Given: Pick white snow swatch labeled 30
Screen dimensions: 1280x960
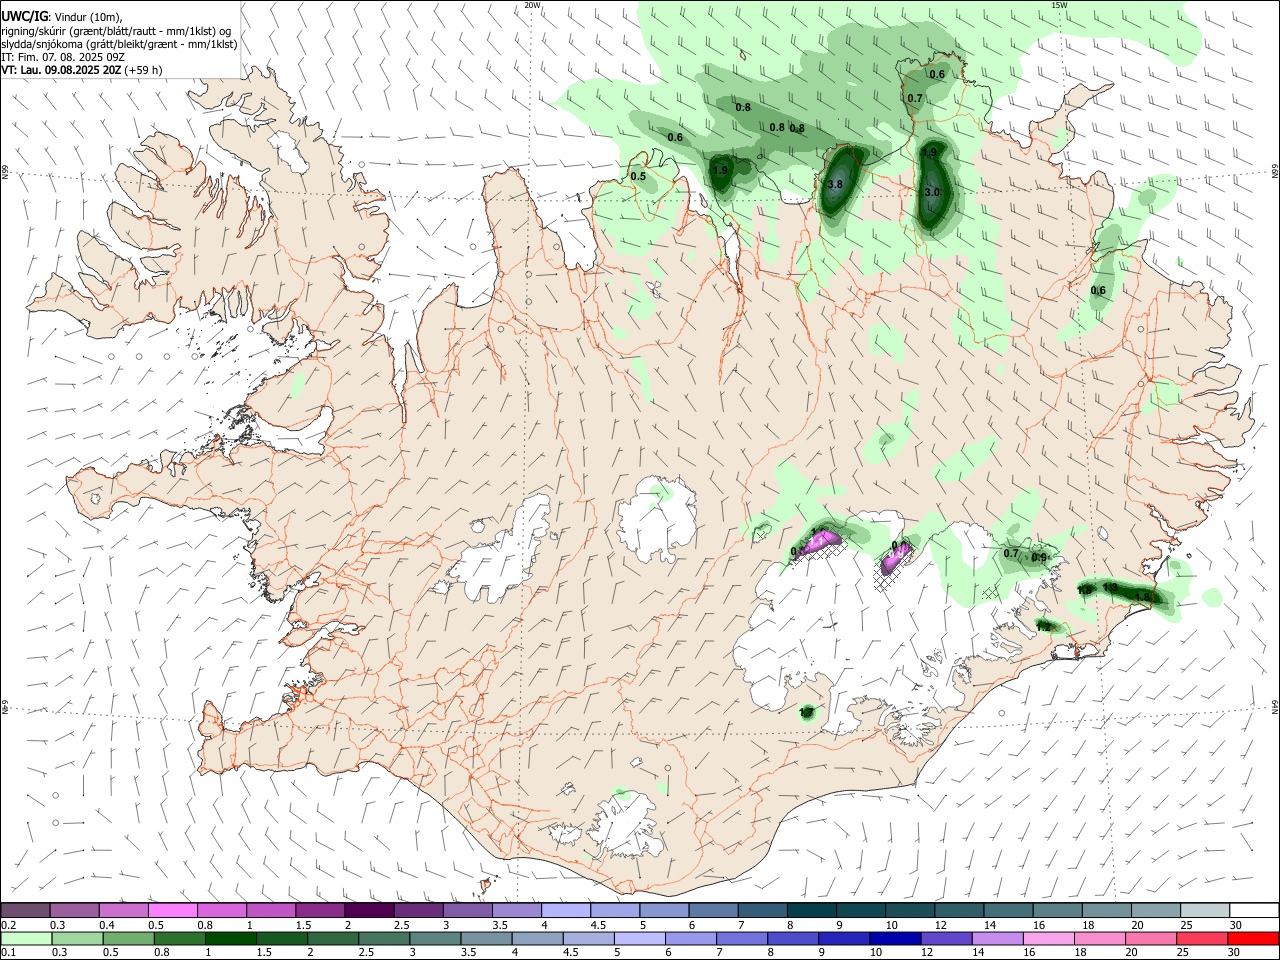Looking at the screenshot, I should [1254, 911].
